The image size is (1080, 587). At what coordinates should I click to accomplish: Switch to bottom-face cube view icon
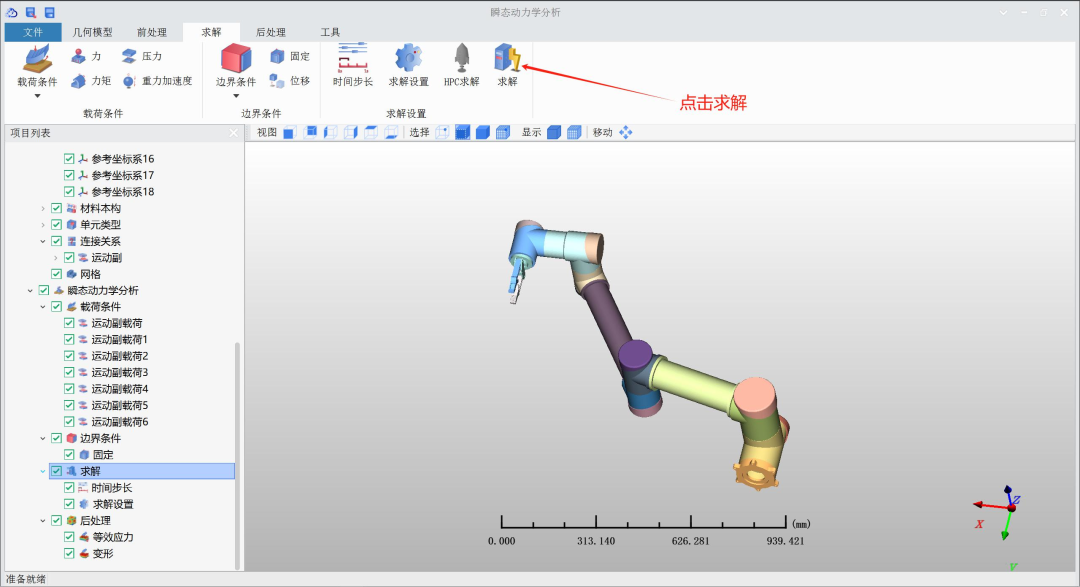pyautogui.click(x=391, y=132)
